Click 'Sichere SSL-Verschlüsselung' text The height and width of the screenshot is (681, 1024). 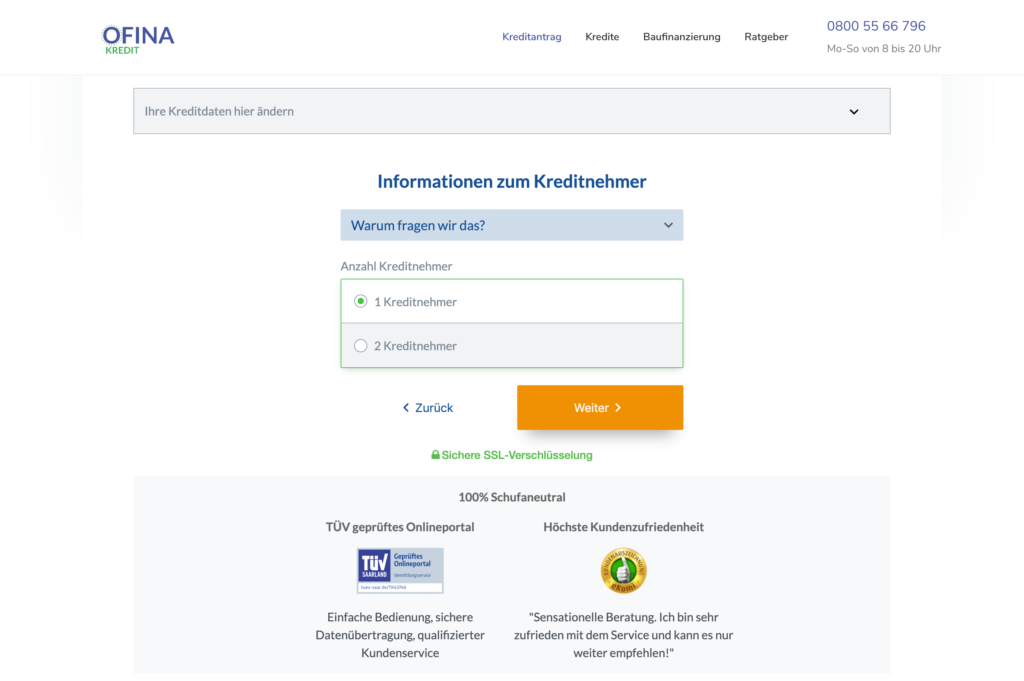click(x=517, y=455)
